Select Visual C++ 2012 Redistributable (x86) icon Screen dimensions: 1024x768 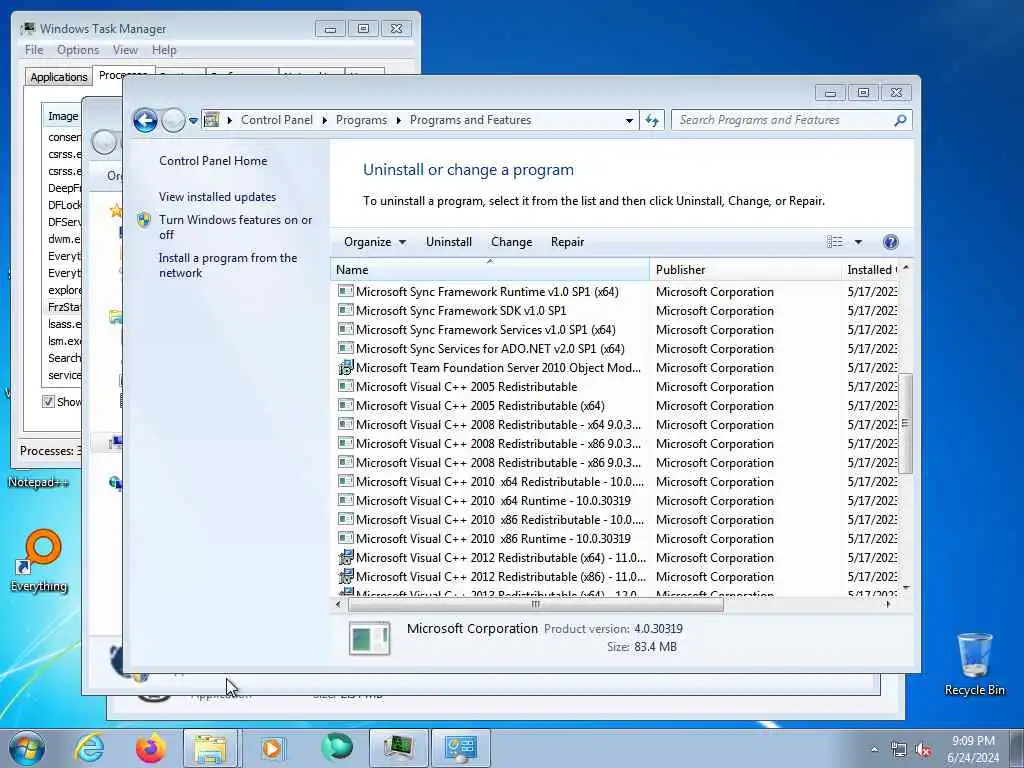345,577
